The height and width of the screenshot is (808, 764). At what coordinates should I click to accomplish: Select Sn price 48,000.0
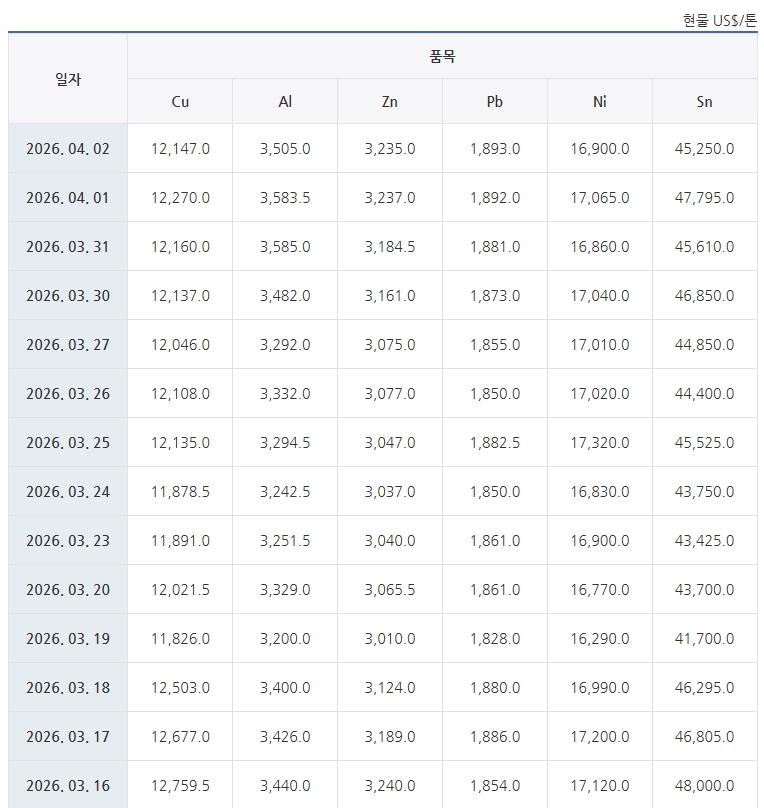[705, 786]
